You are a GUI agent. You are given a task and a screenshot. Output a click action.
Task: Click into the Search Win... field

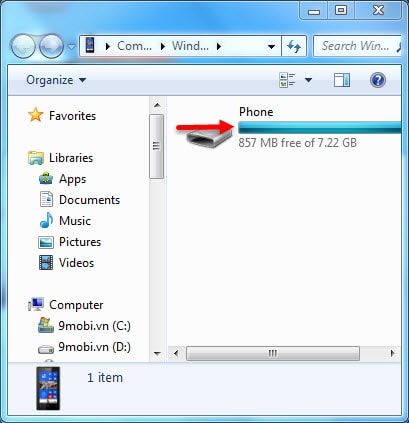click(357, 46)
